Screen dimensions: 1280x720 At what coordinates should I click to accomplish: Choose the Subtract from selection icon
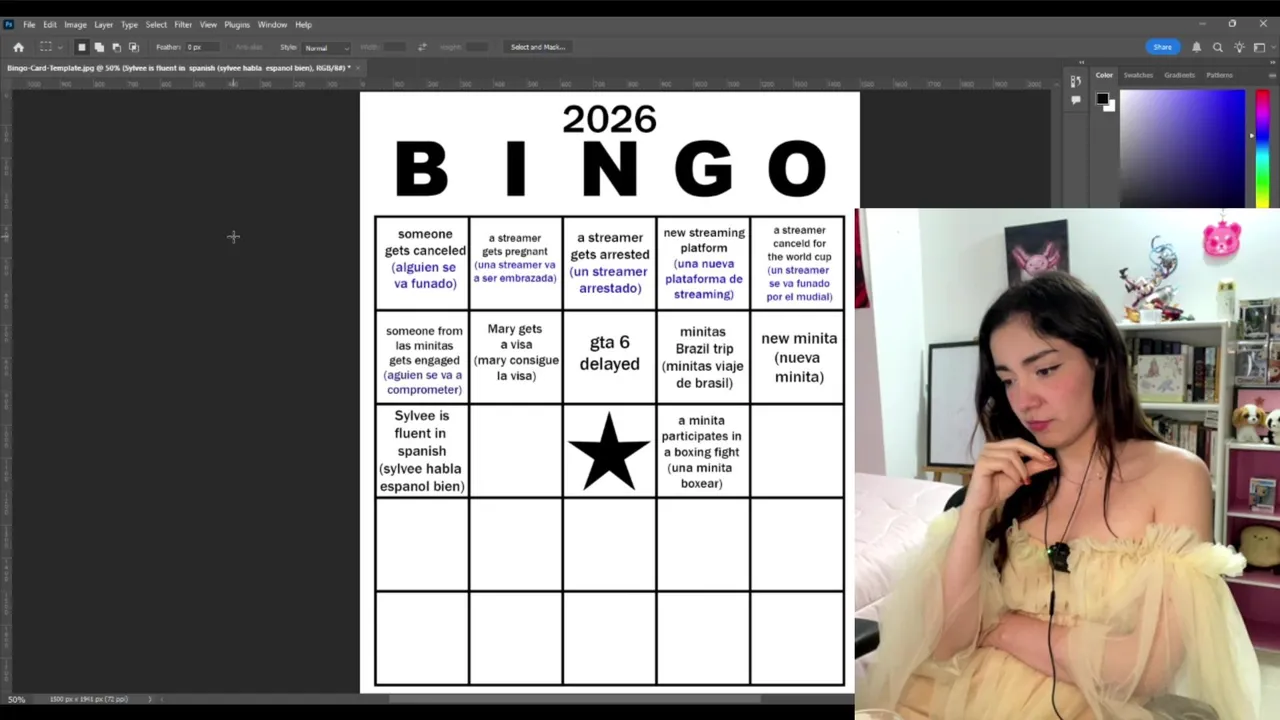(116, 47)
